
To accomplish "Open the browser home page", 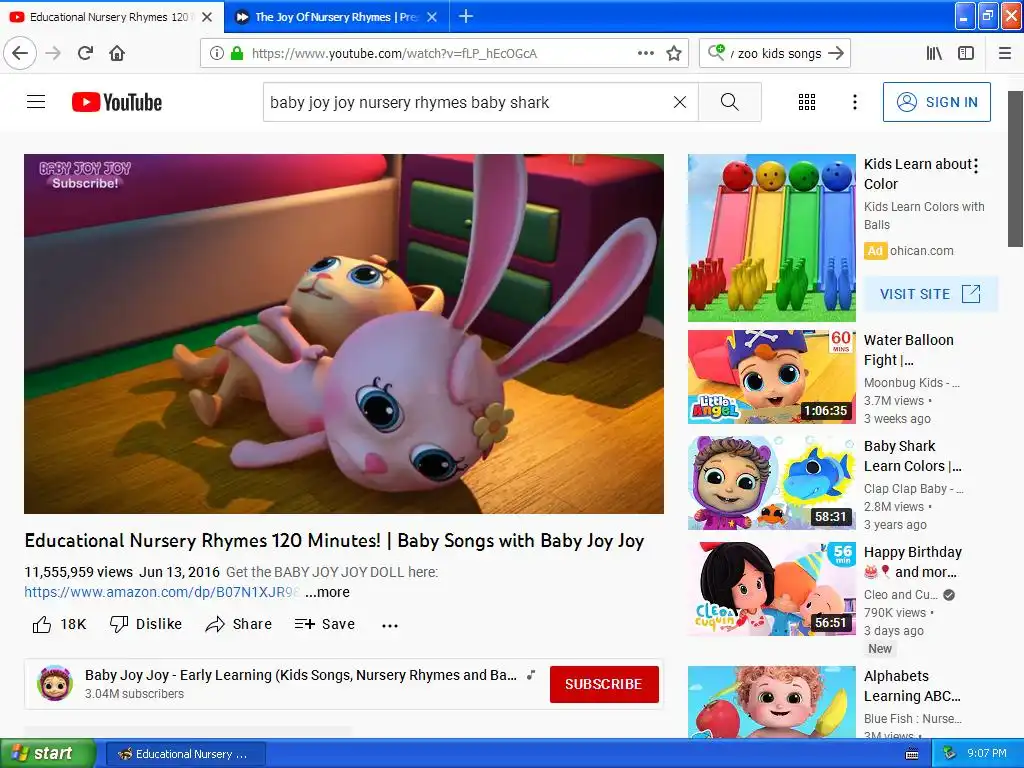I will tap(117, 53).
